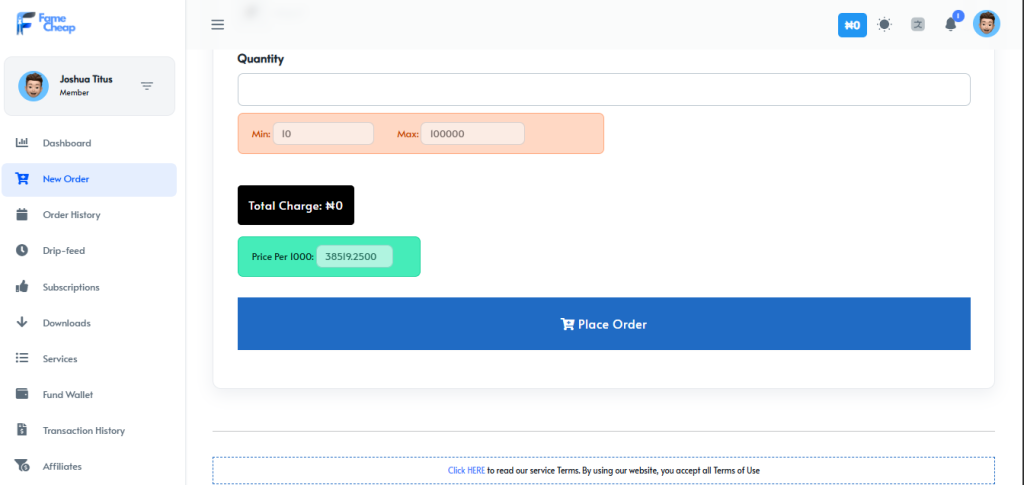Switch theme with the sun icon
This screenshot has height=485, width=1024.
(884, 25)
